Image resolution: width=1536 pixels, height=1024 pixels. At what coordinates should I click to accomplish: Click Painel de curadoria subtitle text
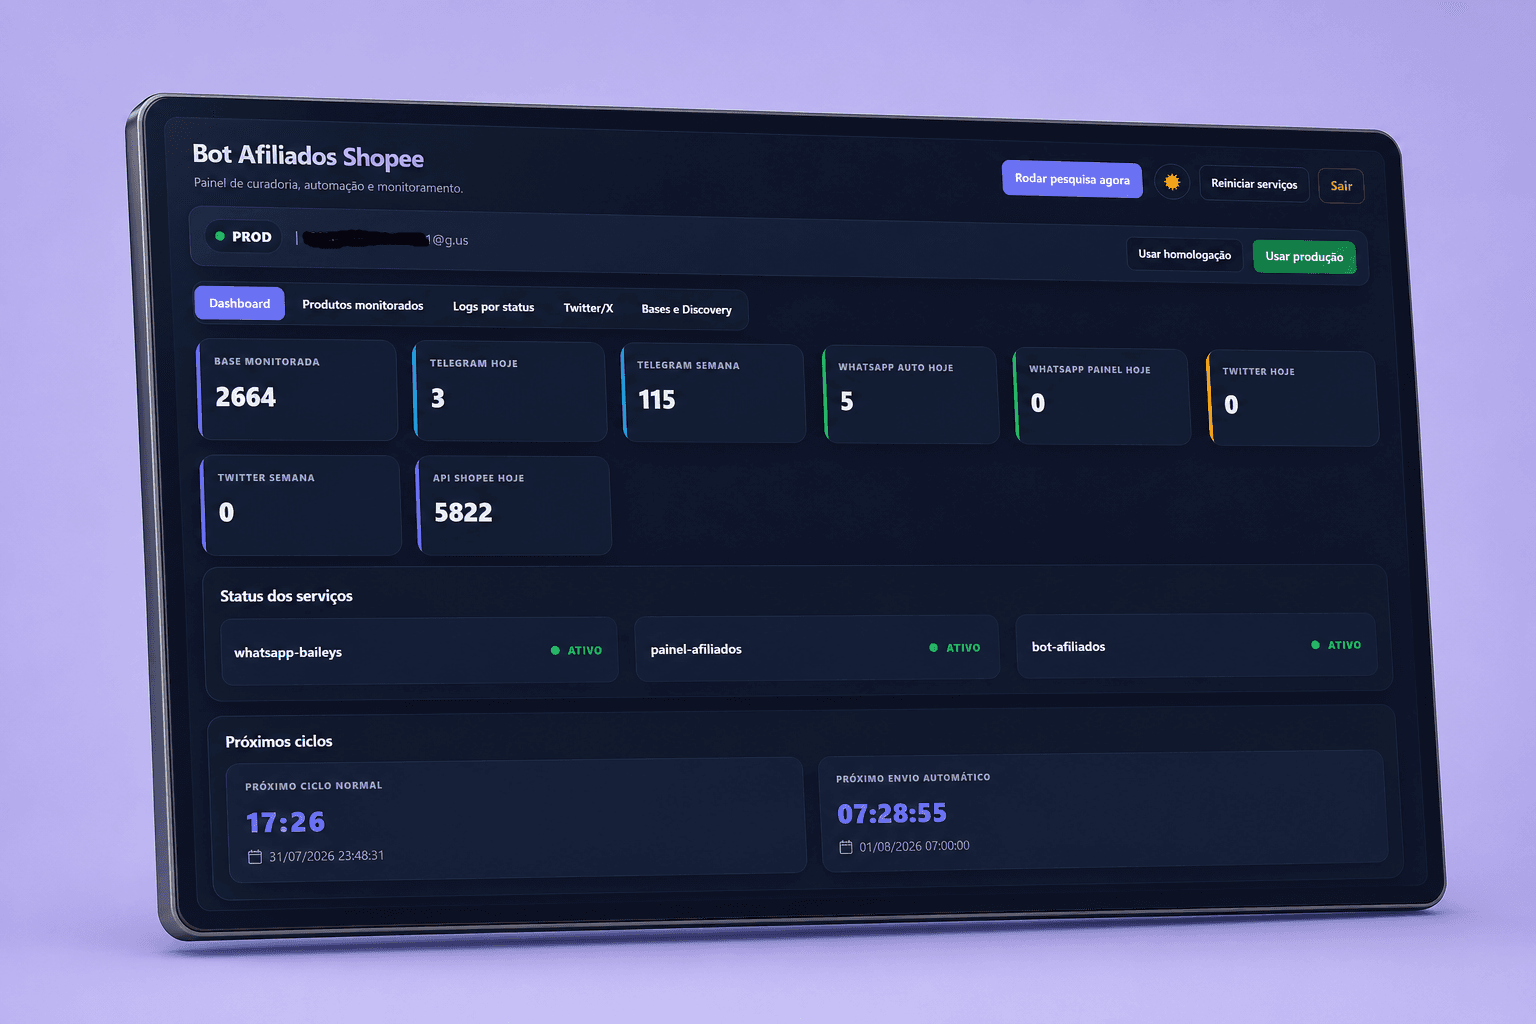328,186
